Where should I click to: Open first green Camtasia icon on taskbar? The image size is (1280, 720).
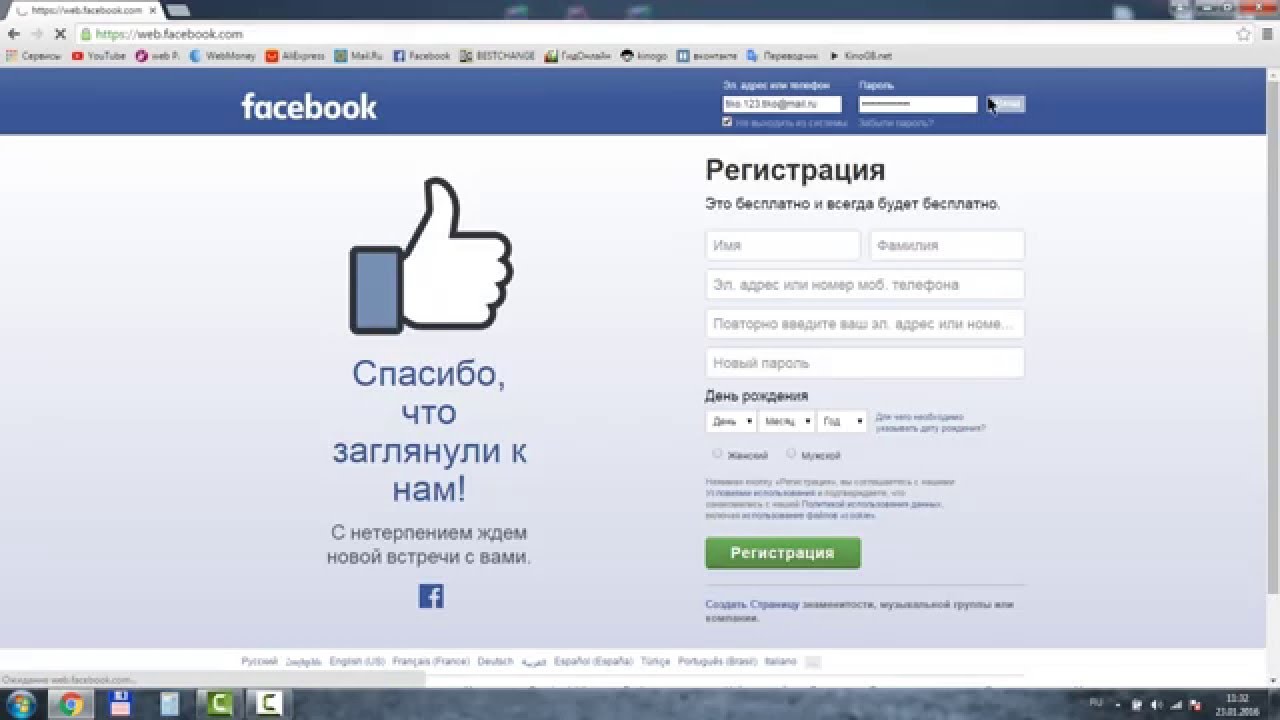218,704
